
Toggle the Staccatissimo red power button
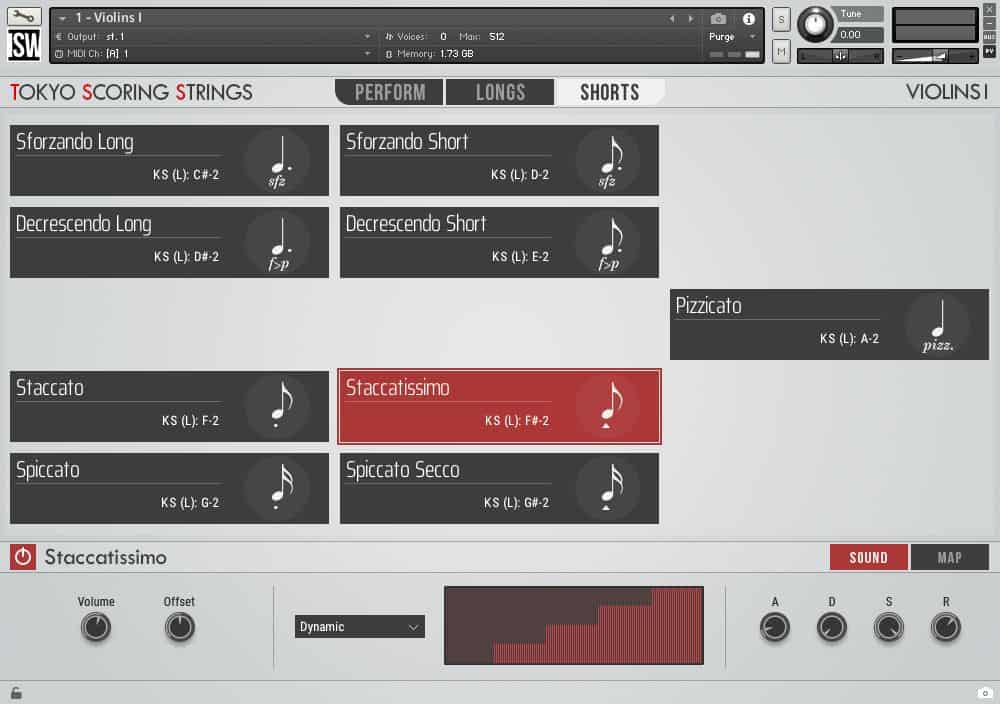23,557
